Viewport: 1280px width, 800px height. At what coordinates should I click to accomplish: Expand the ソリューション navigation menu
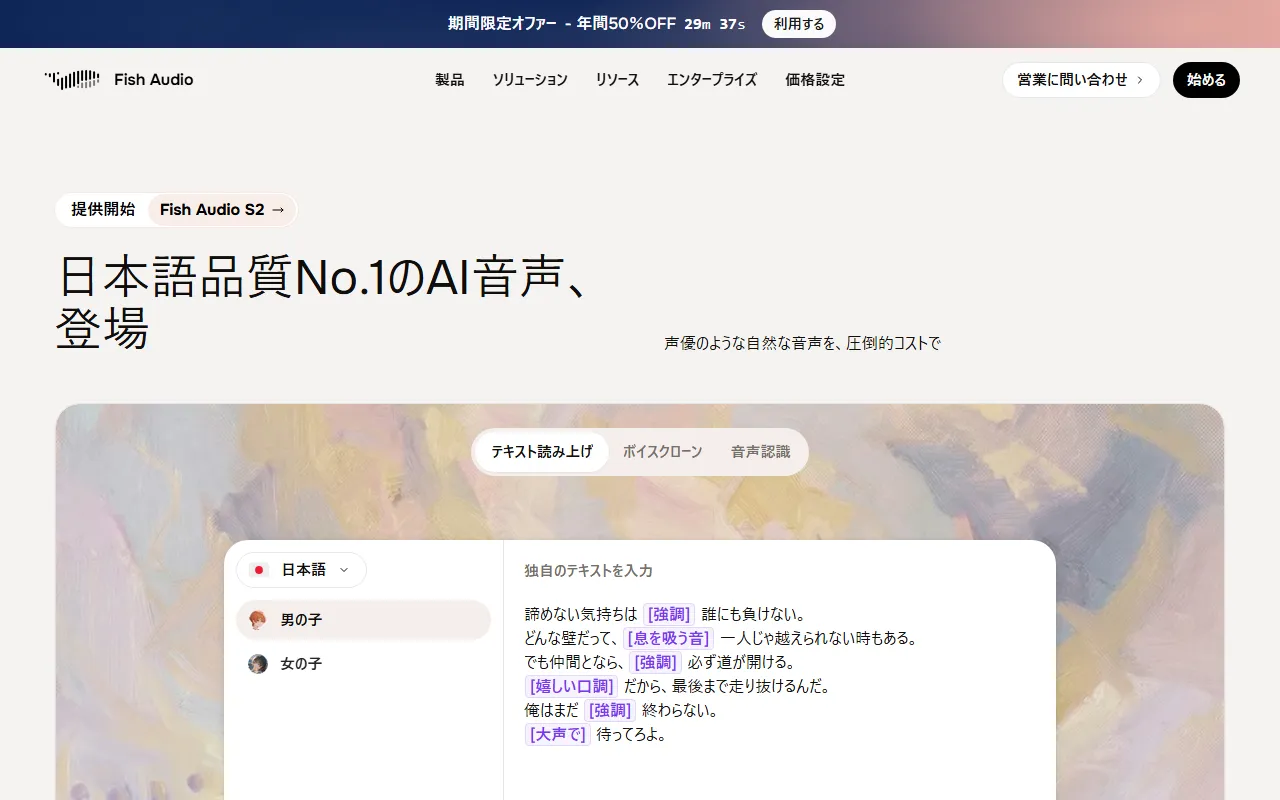[529, 80]
